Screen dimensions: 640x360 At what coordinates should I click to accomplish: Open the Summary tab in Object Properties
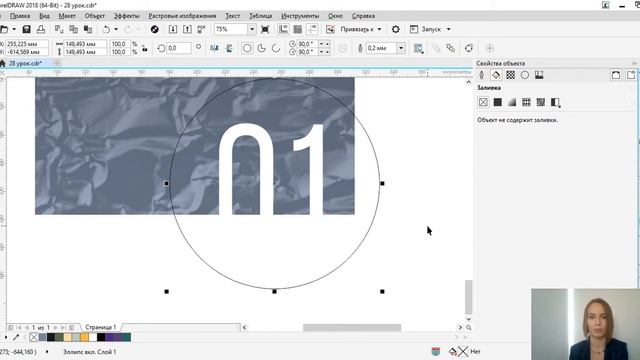[x=539, y=75]
